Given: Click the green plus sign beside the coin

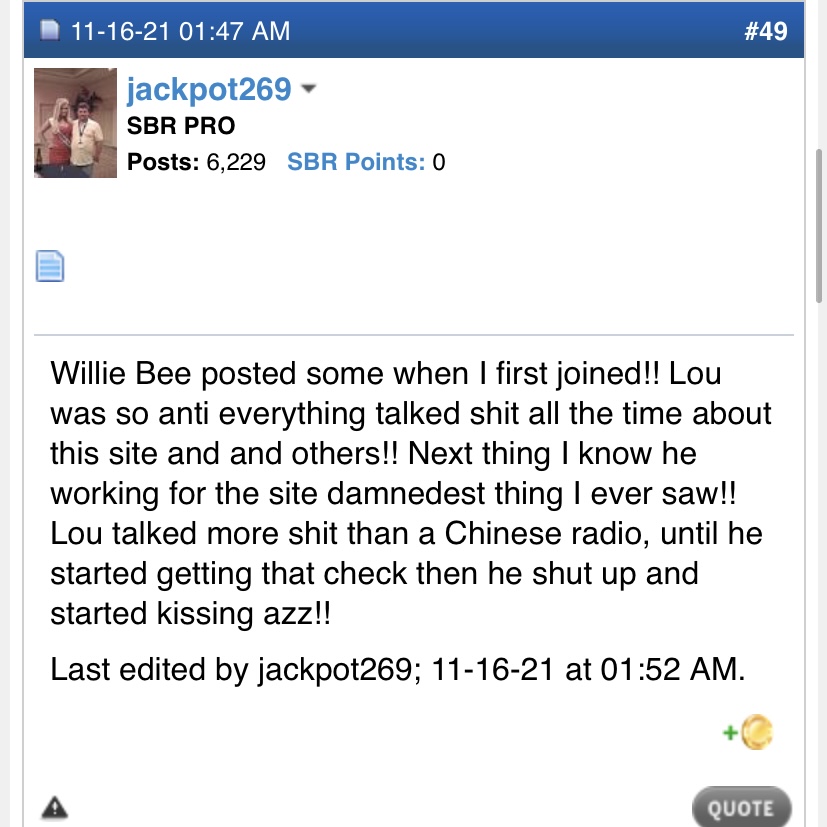Looking at the screenshot, I should tap(730, 733).
